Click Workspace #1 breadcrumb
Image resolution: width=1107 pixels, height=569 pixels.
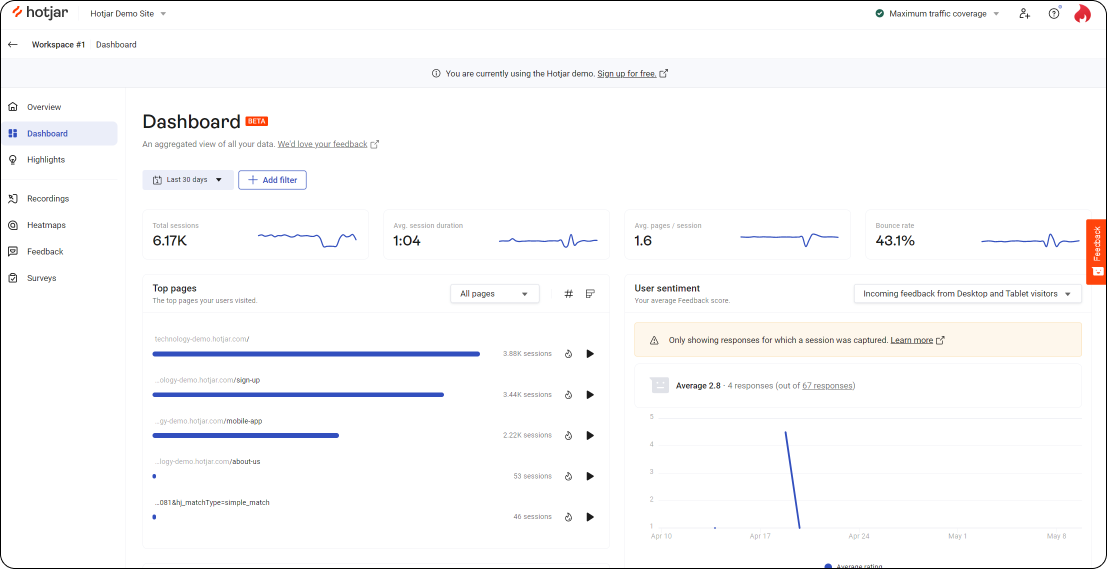point(59,44)
